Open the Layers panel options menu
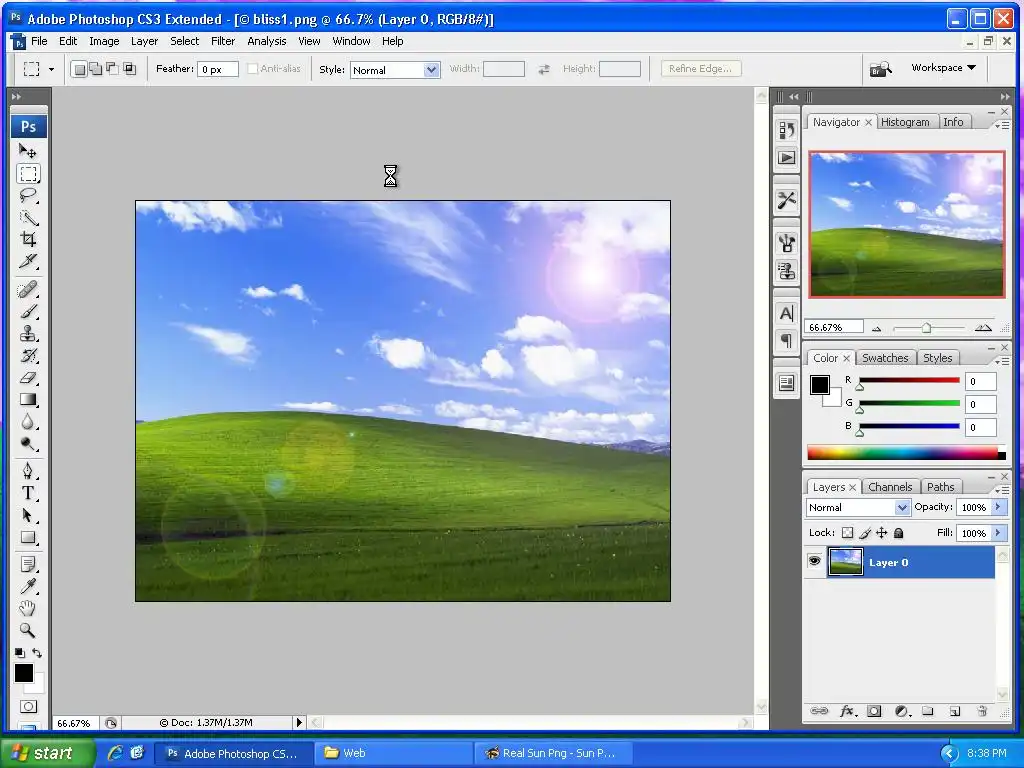 (x=1002, y=490)
